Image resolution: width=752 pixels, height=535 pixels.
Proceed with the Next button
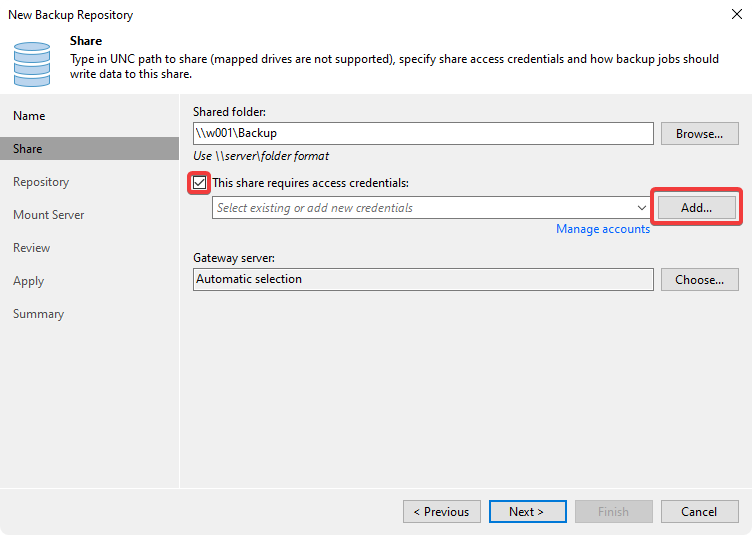[x=527, y=511]
